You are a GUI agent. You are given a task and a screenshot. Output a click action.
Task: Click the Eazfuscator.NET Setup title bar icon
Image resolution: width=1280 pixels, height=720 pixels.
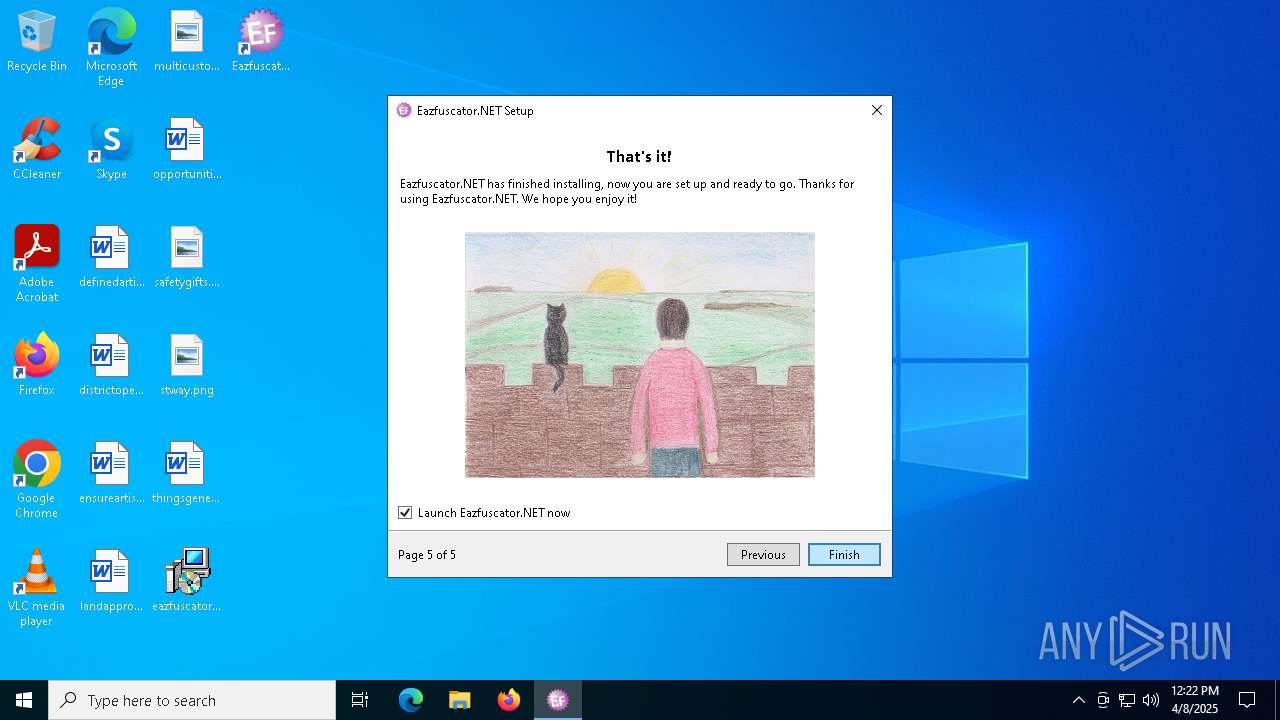pos(404,110)
